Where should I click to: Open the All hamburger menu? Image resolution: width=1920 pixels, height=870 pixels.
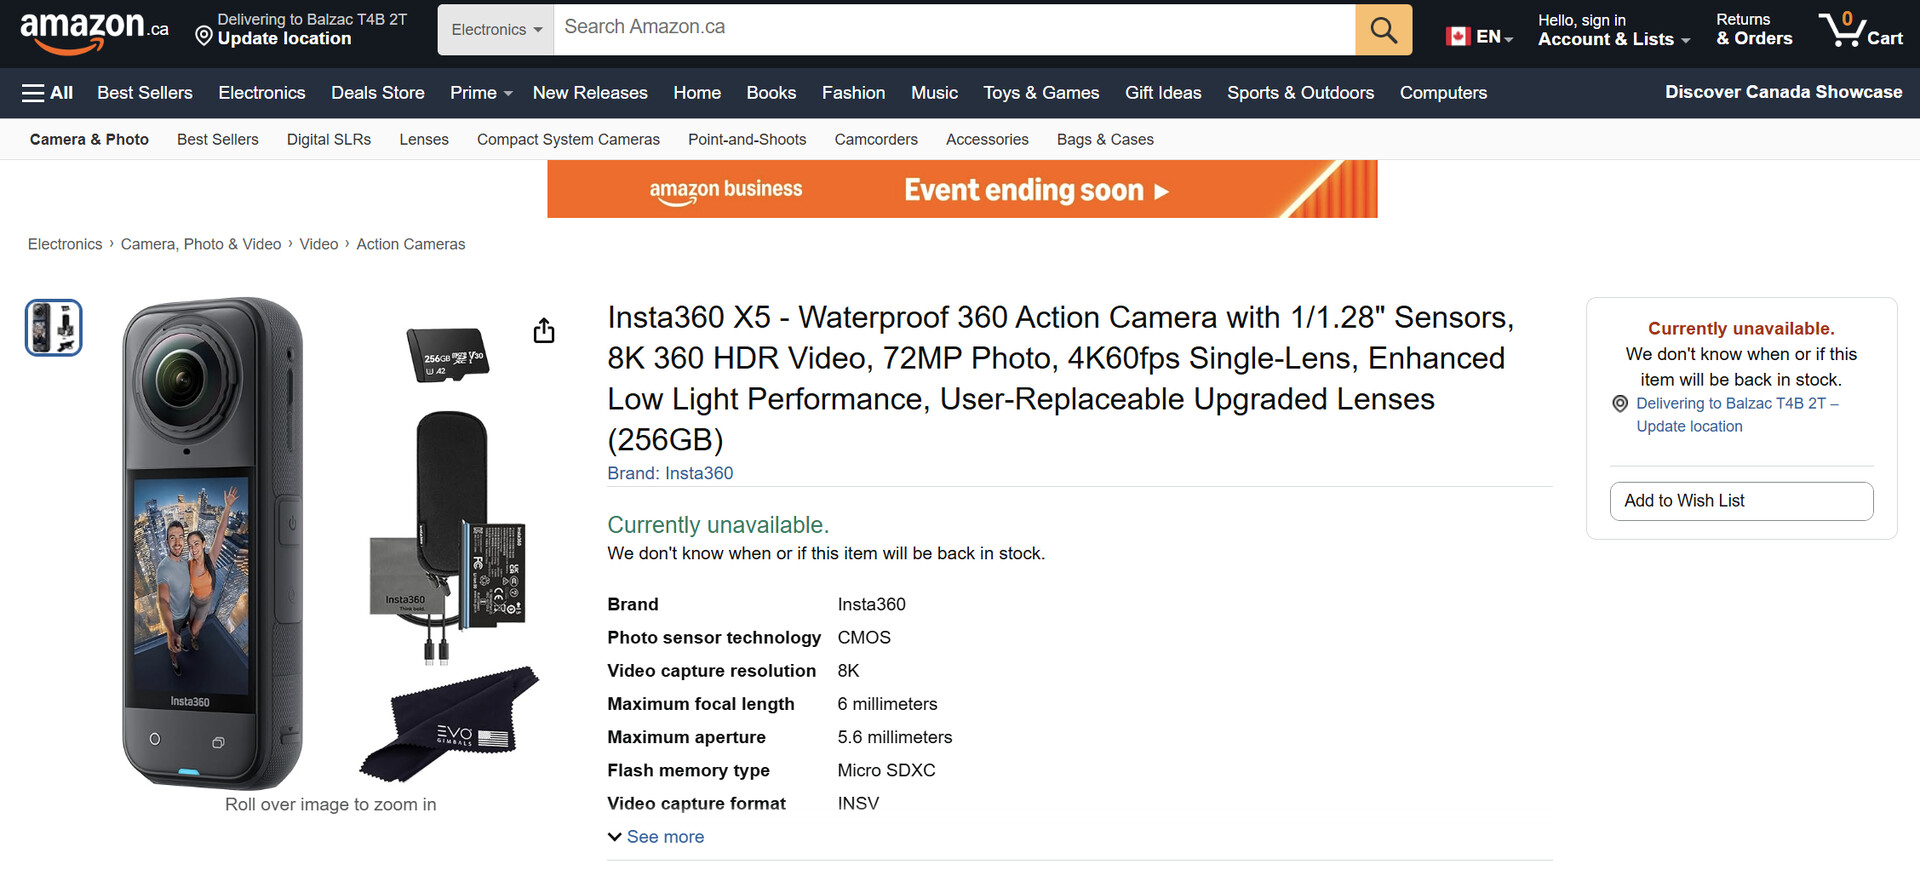(47, 93)
